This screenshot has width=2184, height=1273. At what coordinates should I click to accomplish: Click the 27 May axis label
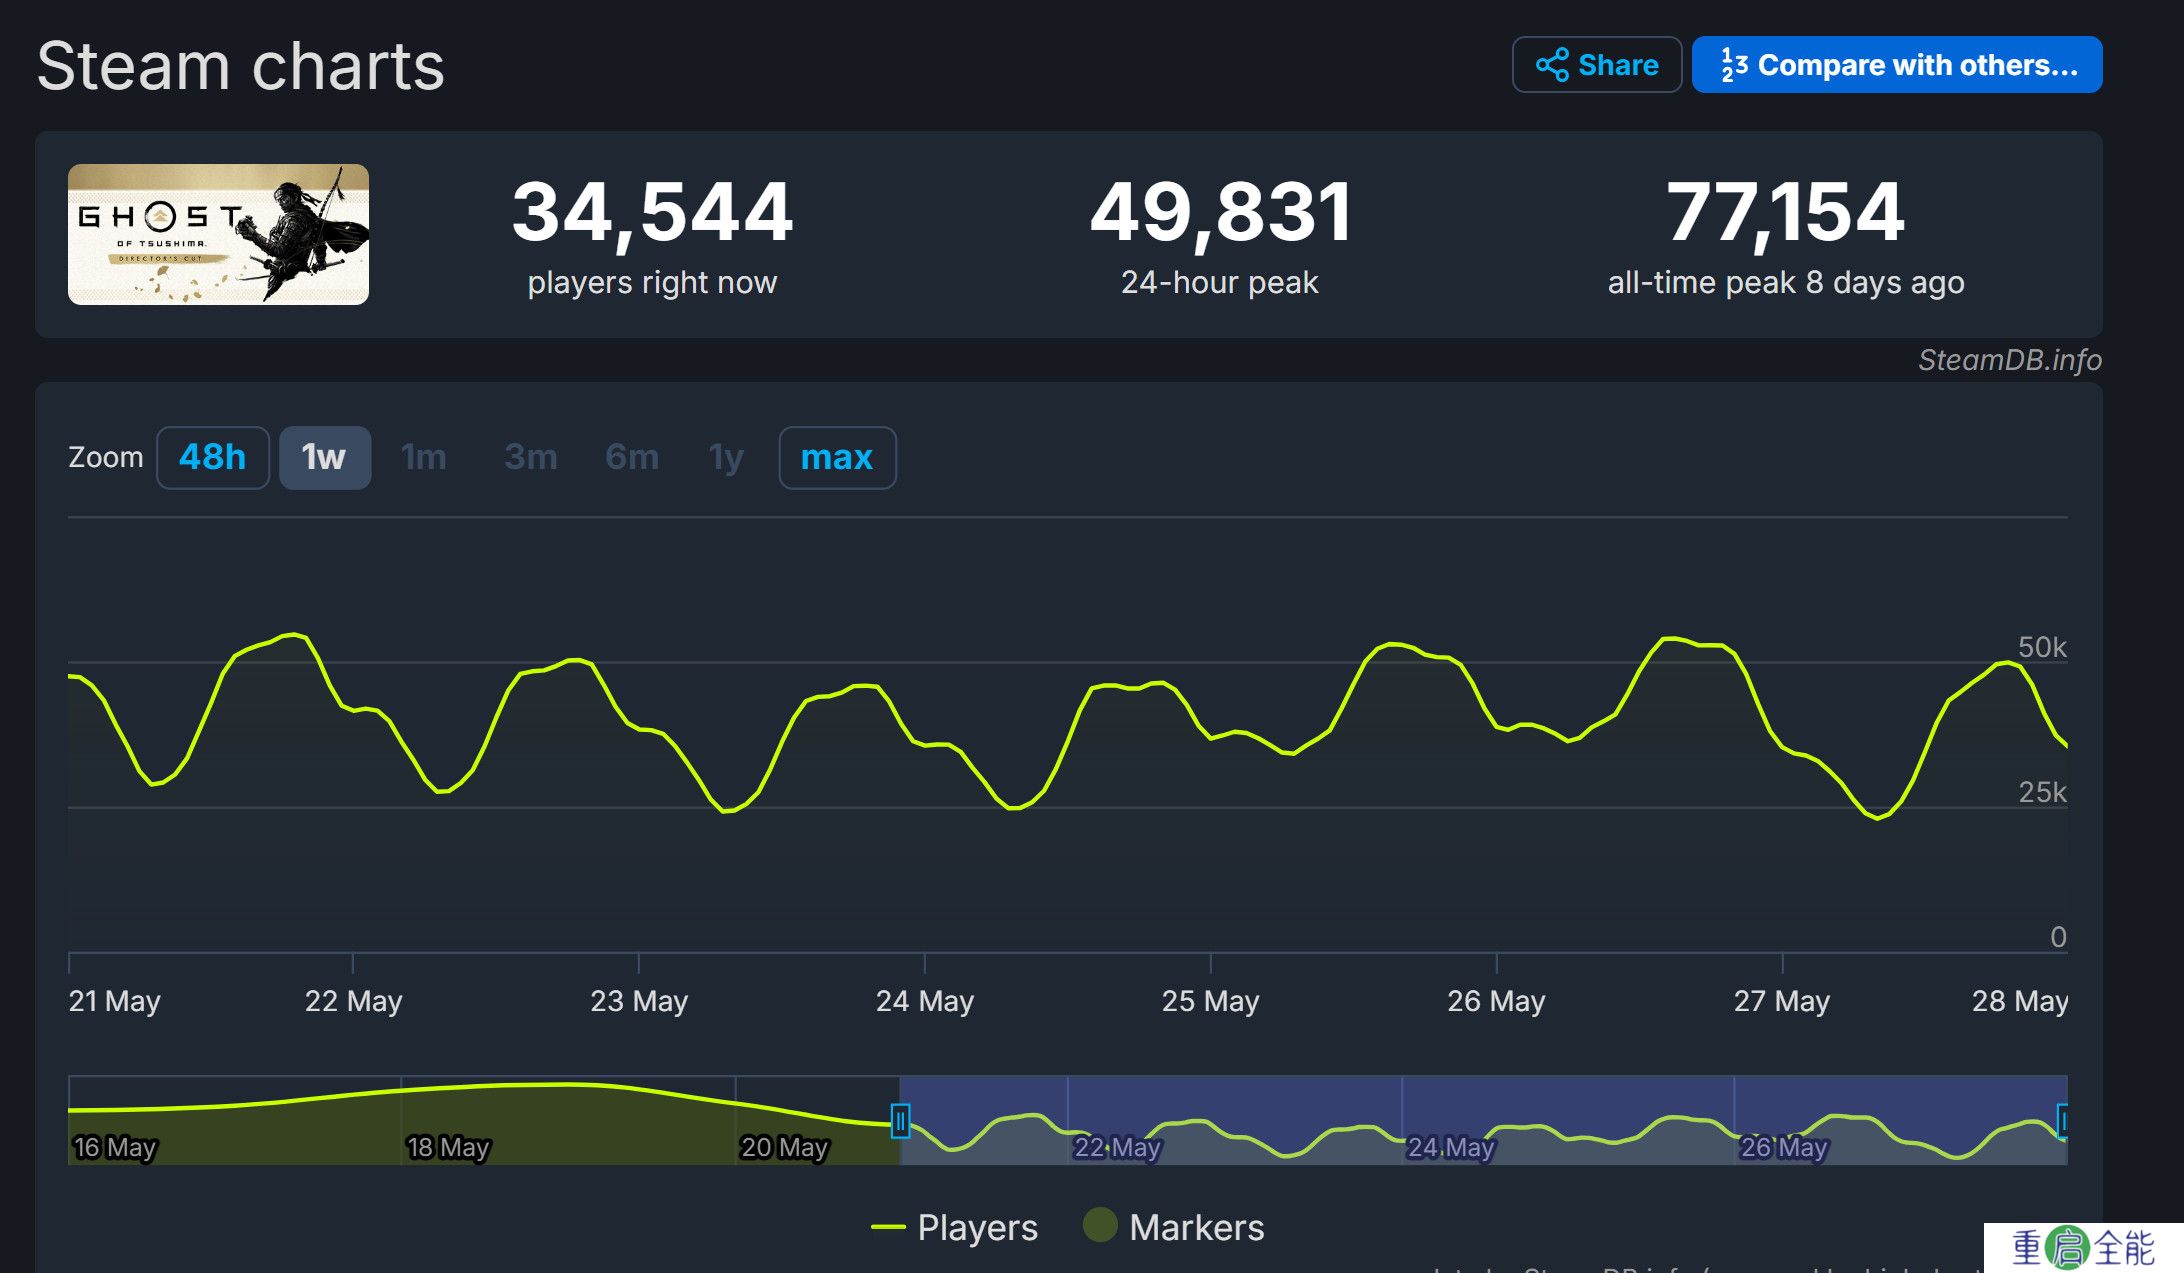pyautogui.click(x=1782, y=1001)
